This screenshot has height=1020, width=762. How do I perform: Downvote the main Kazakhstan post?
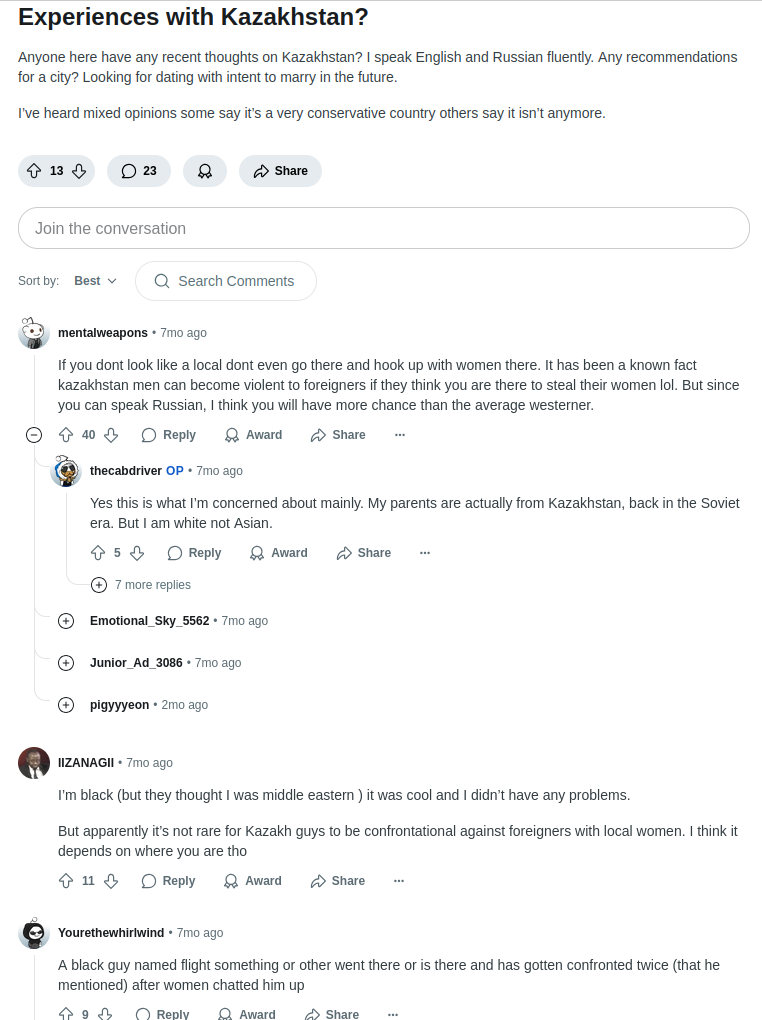(x=79, y=171)
